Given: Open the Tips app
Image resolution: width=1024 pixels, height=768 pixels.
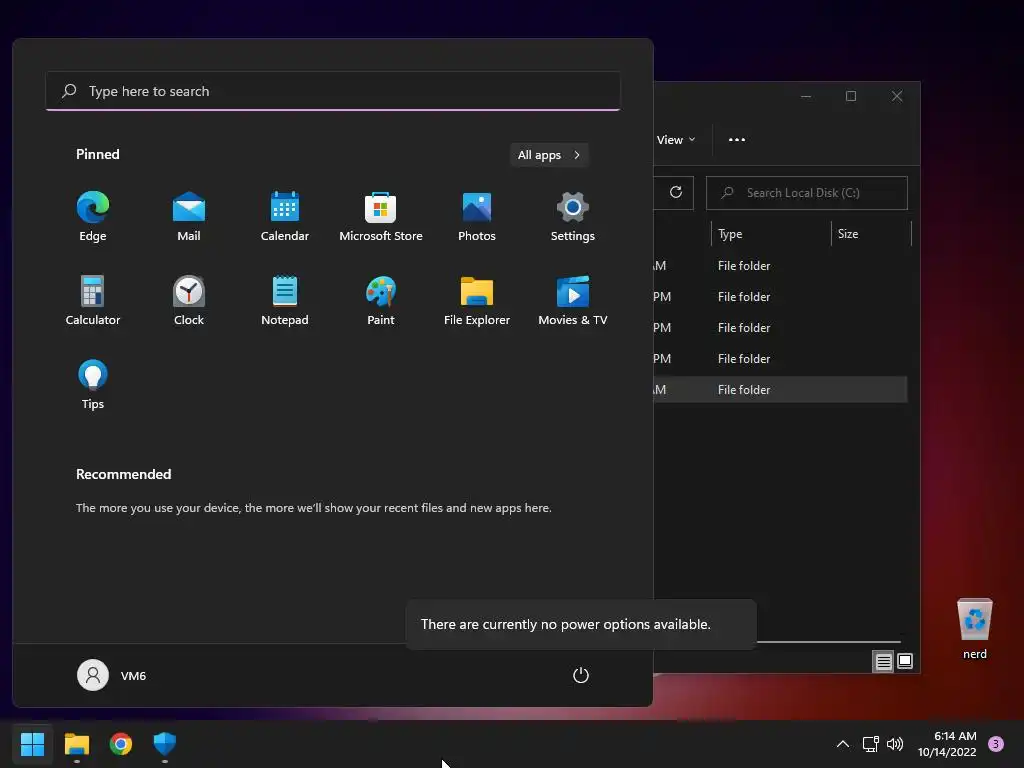Looking at the screenshot, I should point(93,385).
